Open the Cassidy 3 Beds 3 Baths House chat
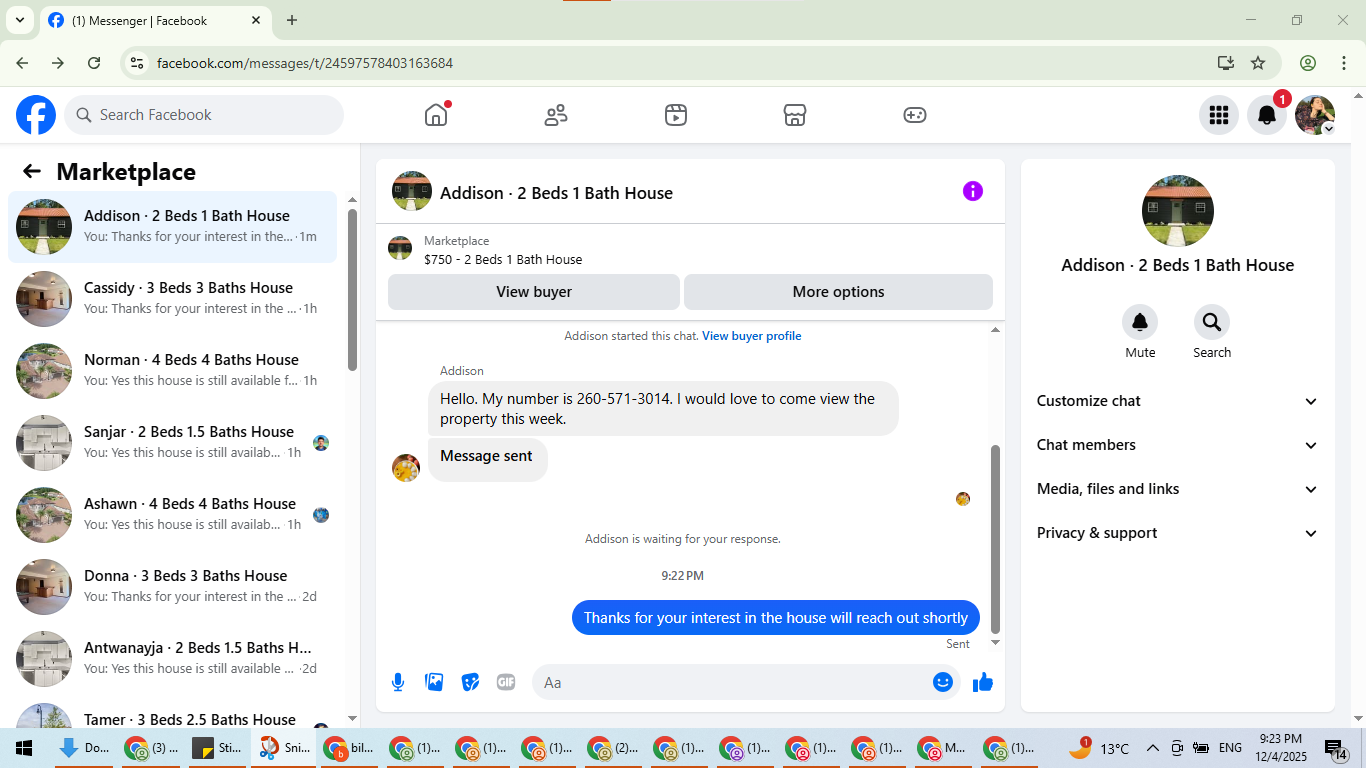1366x768 pixels. (x=173, y=299)
